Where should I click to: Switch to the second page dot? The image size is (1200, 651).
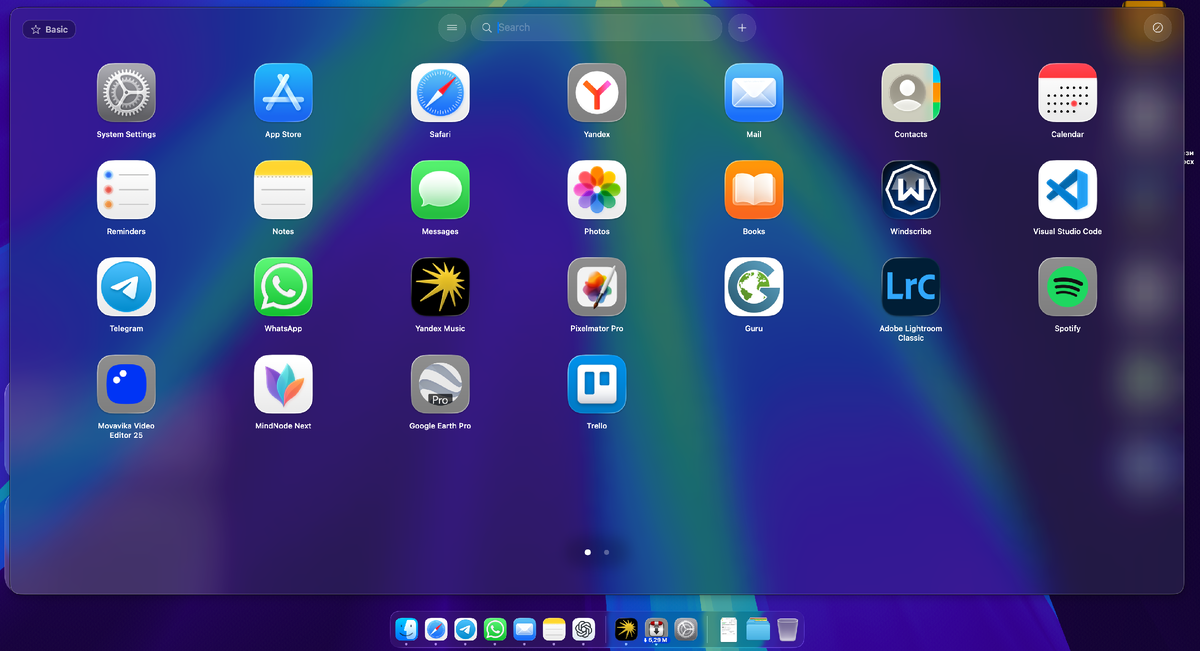(x=606, y=551)
